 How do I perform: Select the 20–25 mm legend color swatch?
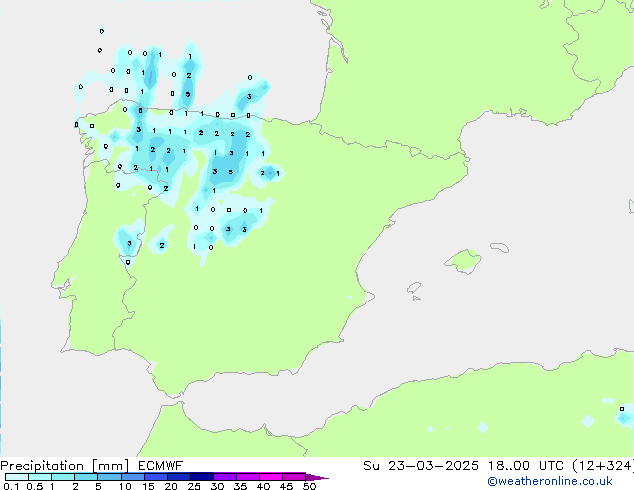pyautogui.click(x=178, y=477)
